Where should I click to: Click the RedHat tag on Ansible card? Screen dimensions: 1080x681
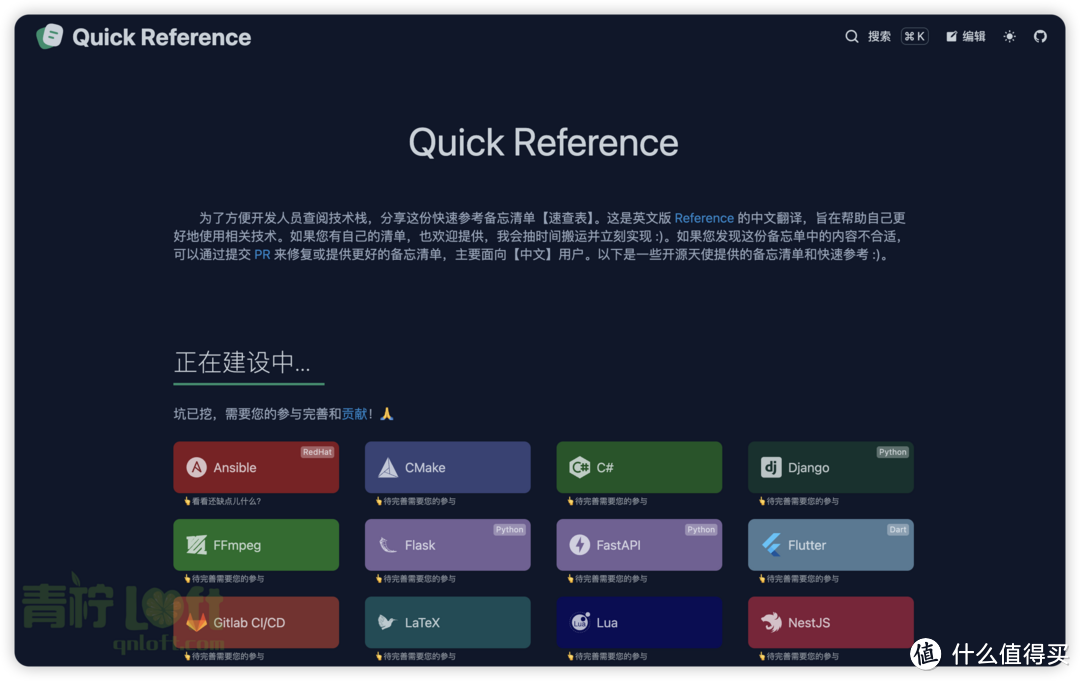tap(317, 452)
